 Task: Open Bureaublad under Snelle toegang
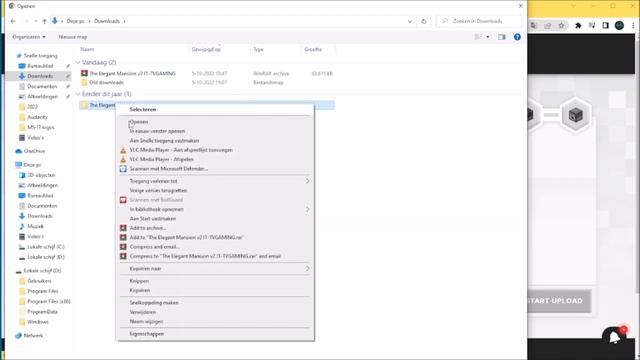pyautogui.click(x=40, y=66)
